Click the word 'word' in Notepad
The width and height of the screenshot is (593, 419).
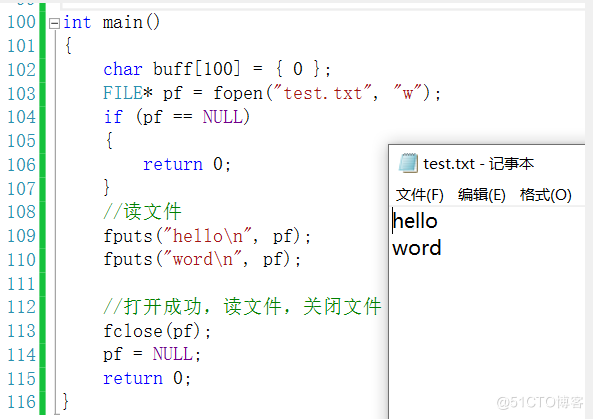[417, 248]
